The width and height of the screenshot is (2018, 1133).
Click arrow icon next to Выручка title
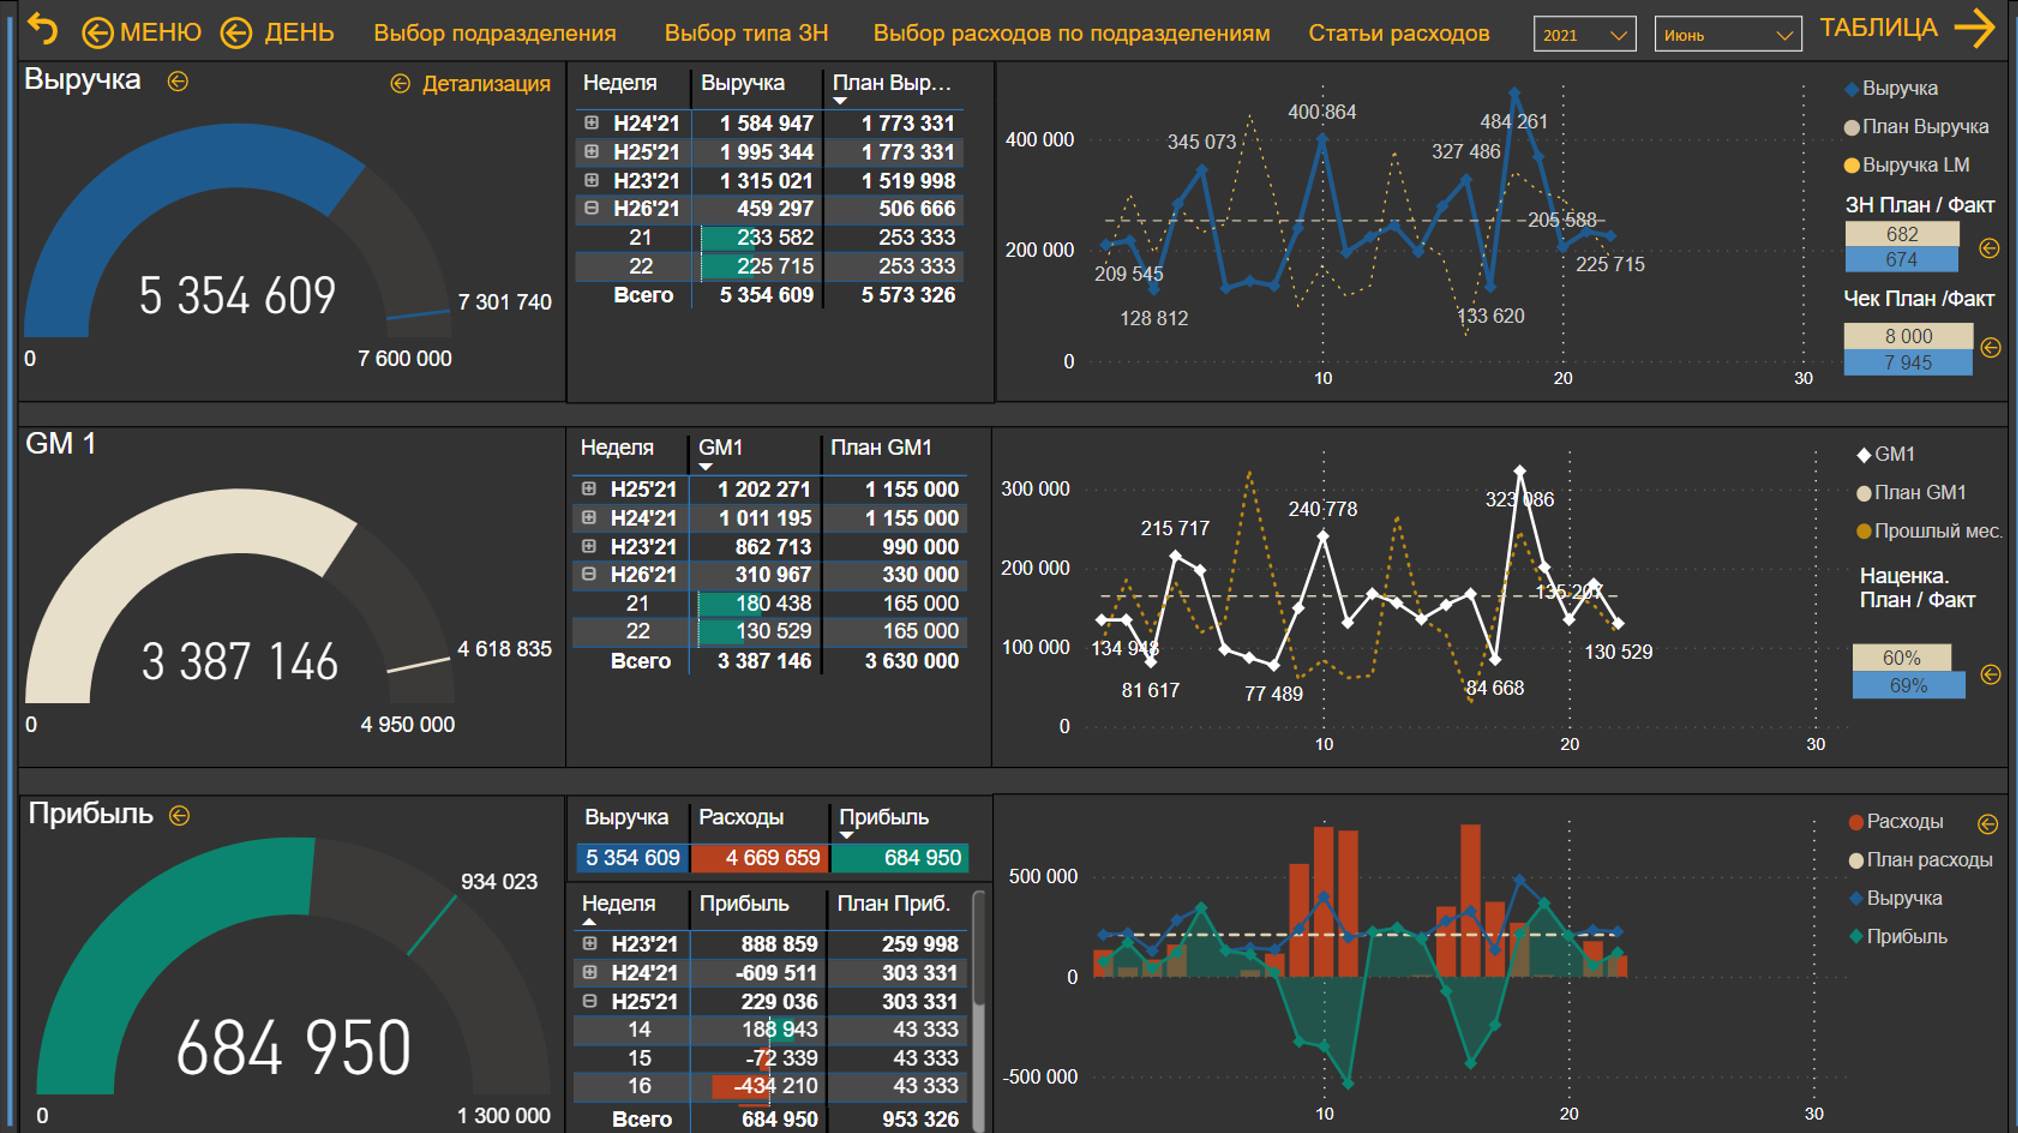(178, 81)
